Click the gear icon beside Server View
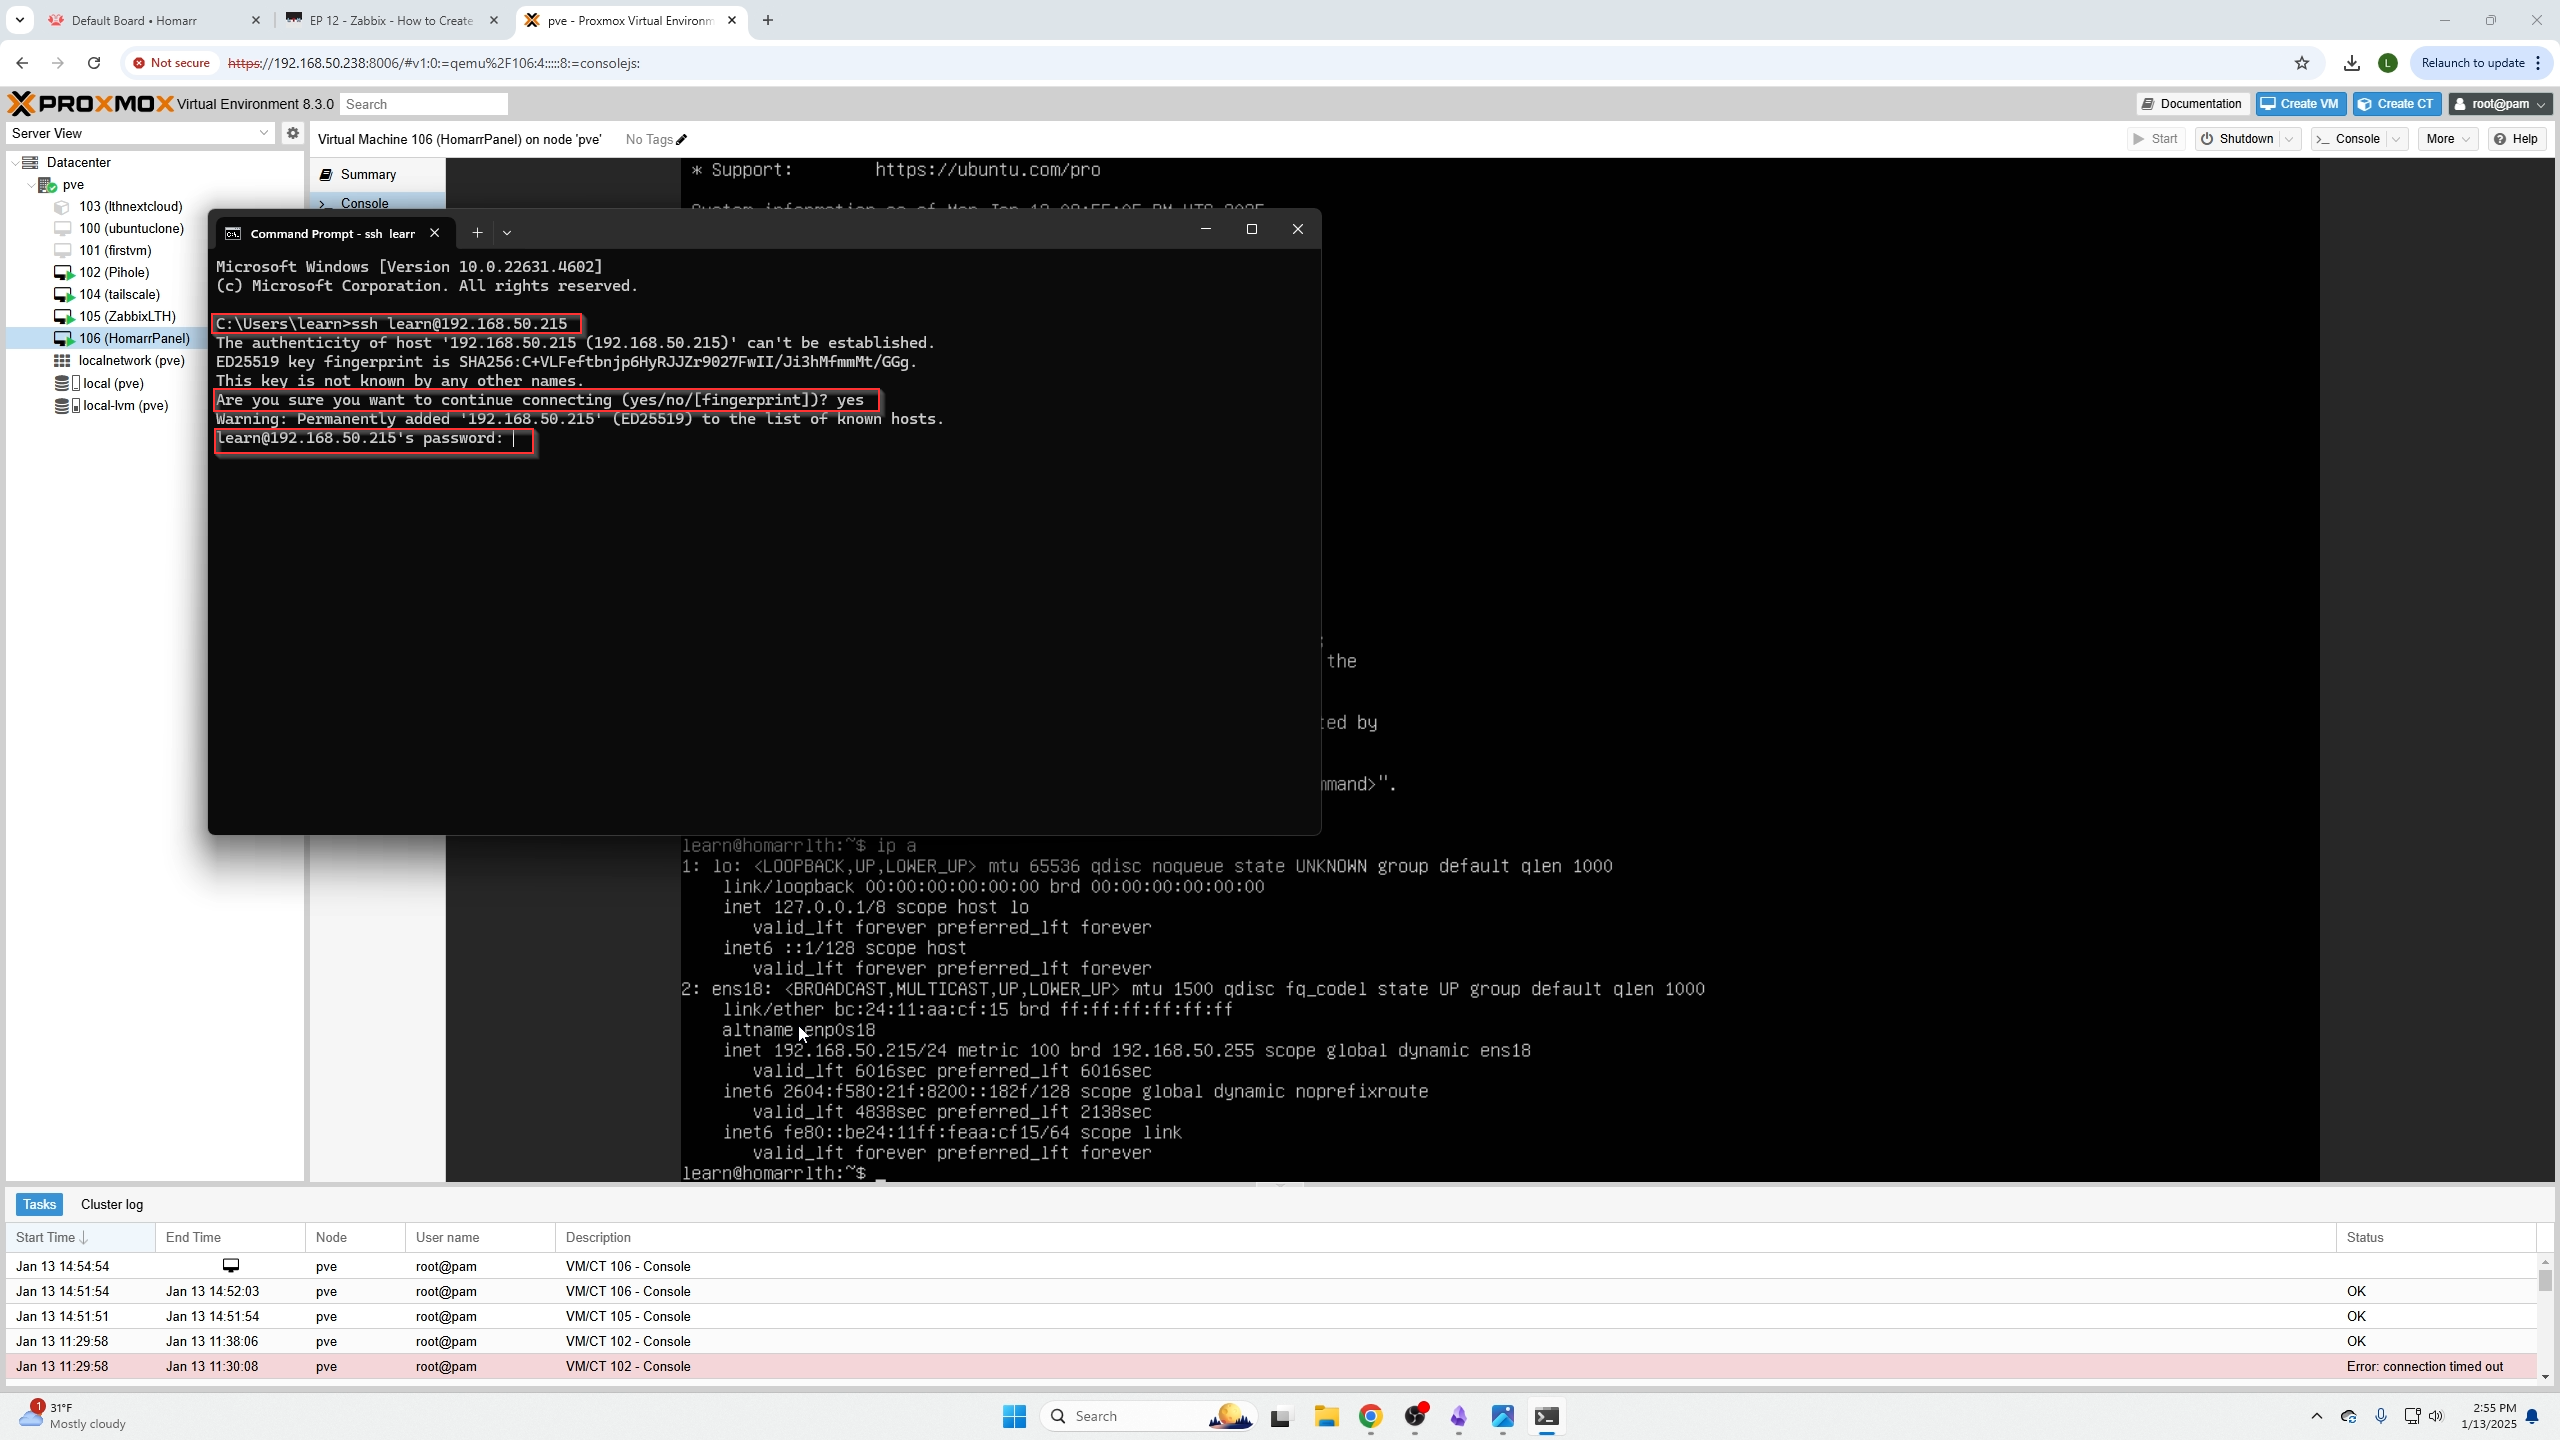The height and width of the screenshot is (1440, 2560). coord(292,133)
